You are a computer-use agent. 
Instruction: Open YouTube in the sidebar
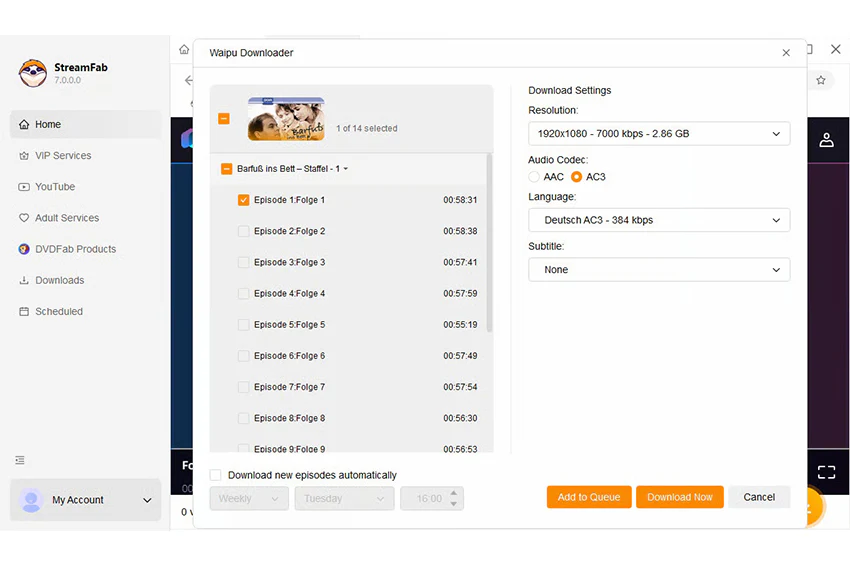86,186
